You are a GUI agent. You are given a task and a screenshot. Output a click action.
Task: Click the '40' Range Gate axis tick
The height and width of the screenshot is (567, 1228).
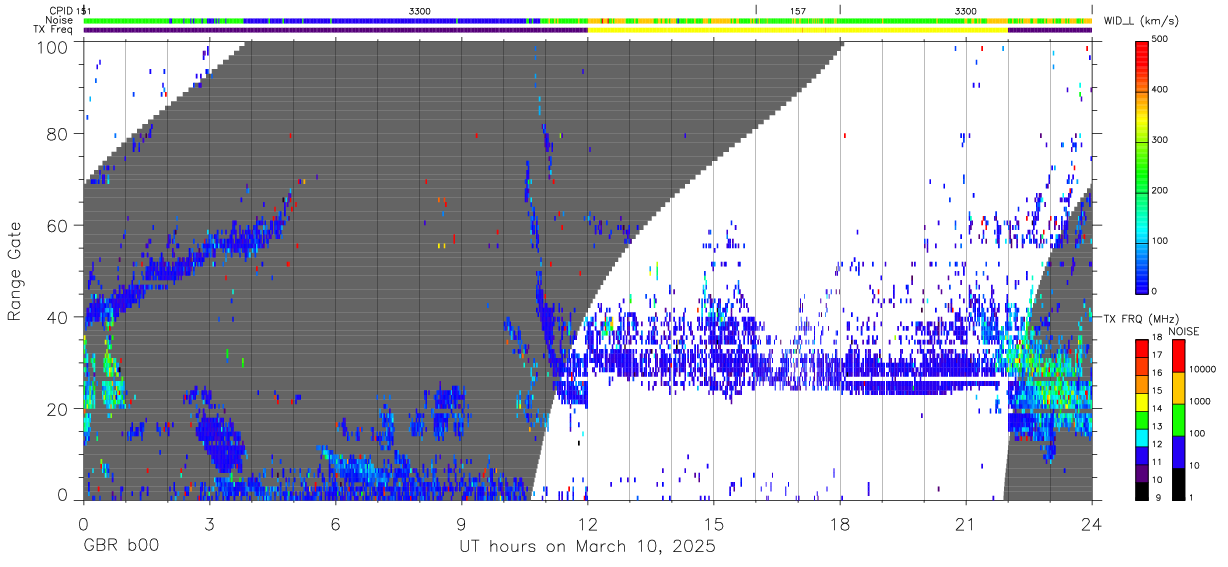pos(58,317)
